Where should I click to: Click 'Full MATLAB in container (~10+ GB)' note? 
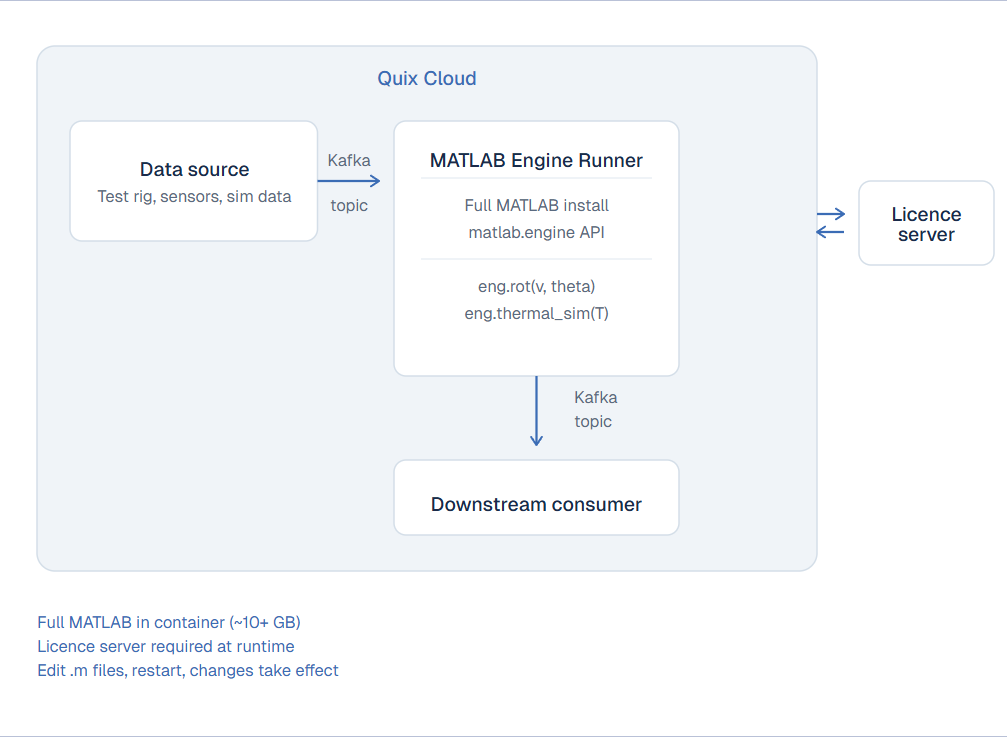click(x=169, y=623)
